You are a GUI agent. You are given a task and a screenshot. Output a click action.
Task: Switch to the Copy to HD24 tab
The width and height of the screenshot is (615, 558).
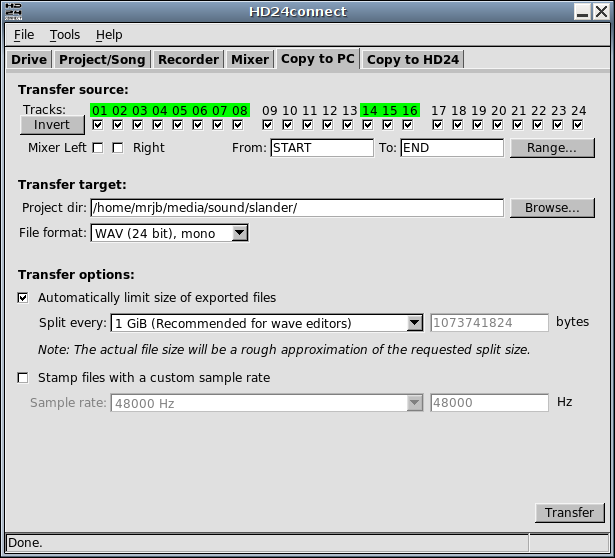click(x=413, y=59)
